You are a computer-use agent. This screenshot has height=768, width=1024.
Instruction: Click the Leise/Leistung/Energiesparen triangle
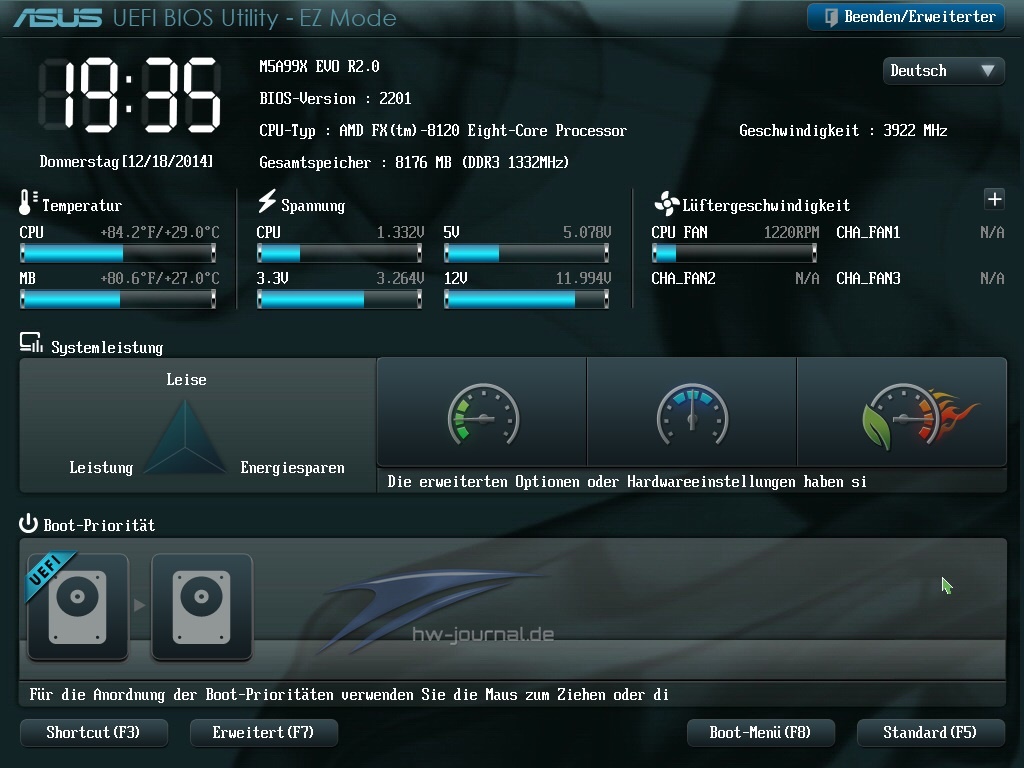click(185, 438)
